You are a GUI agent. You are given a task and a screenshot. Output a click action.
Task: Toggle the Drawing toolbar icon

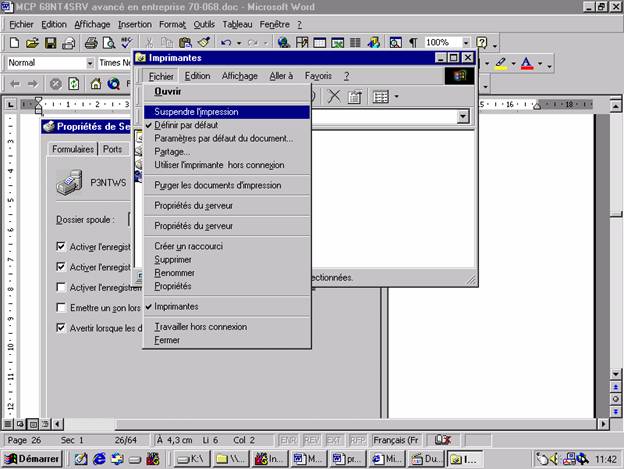click(x=374, y=43)
